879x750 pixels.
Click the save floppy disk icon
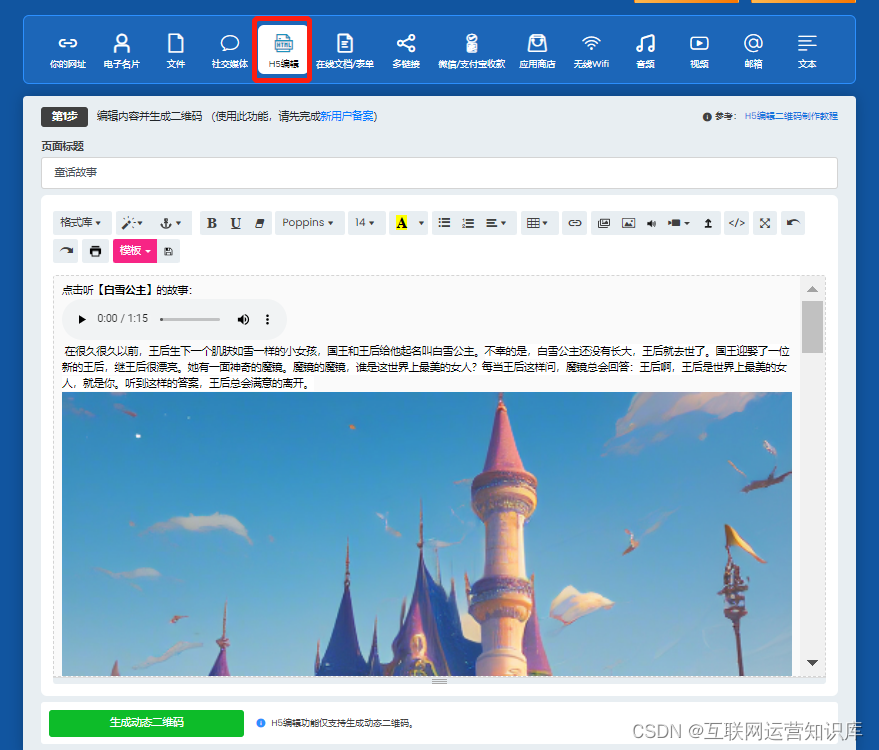click(168, 251)
